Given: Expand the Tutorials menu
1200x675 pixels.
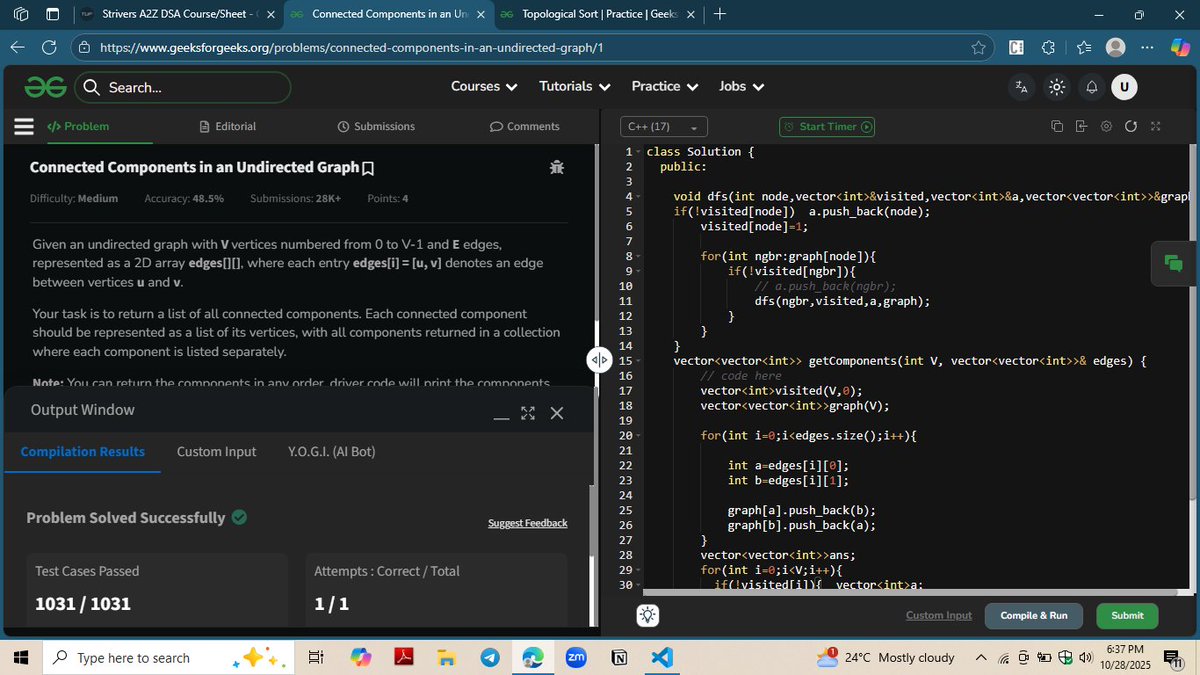Looking at the screenshot, I should pyautogui.click(x=575, y=86).
